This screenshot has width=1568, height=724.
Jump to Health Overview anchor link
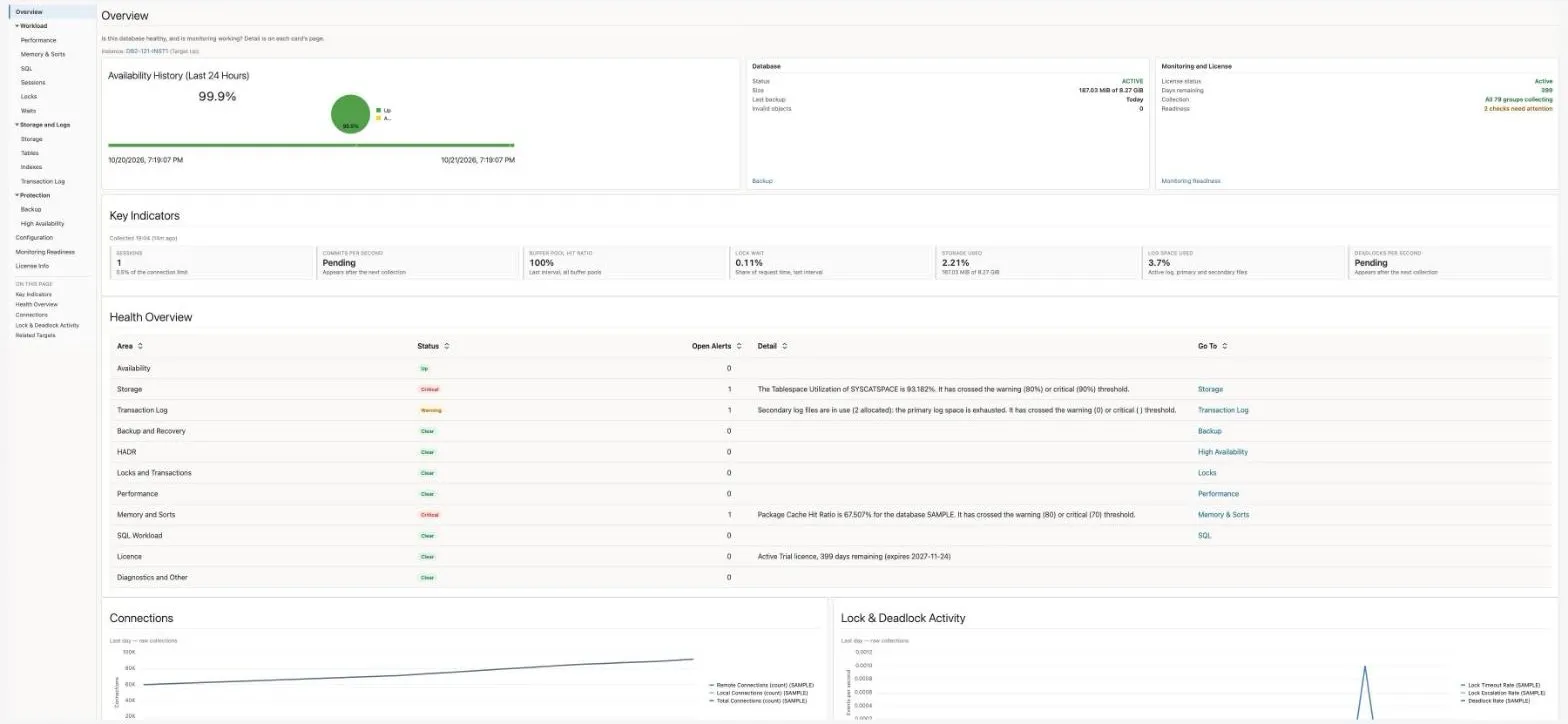(37, 304)
